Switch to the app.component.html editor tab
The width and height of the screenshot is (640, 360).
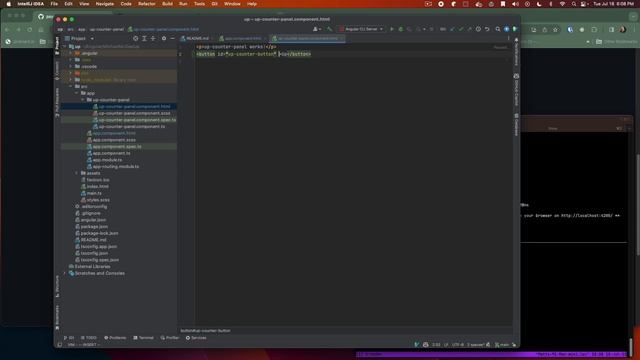(242, 38)
